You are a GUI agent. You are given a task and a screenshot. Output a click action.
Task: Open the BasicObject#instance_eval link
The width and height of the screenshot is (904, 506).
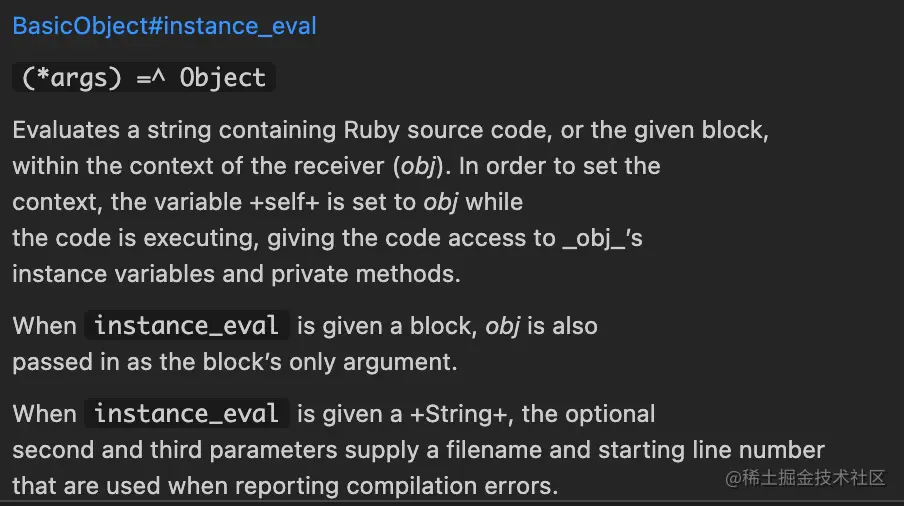click(x=164, y=26)
